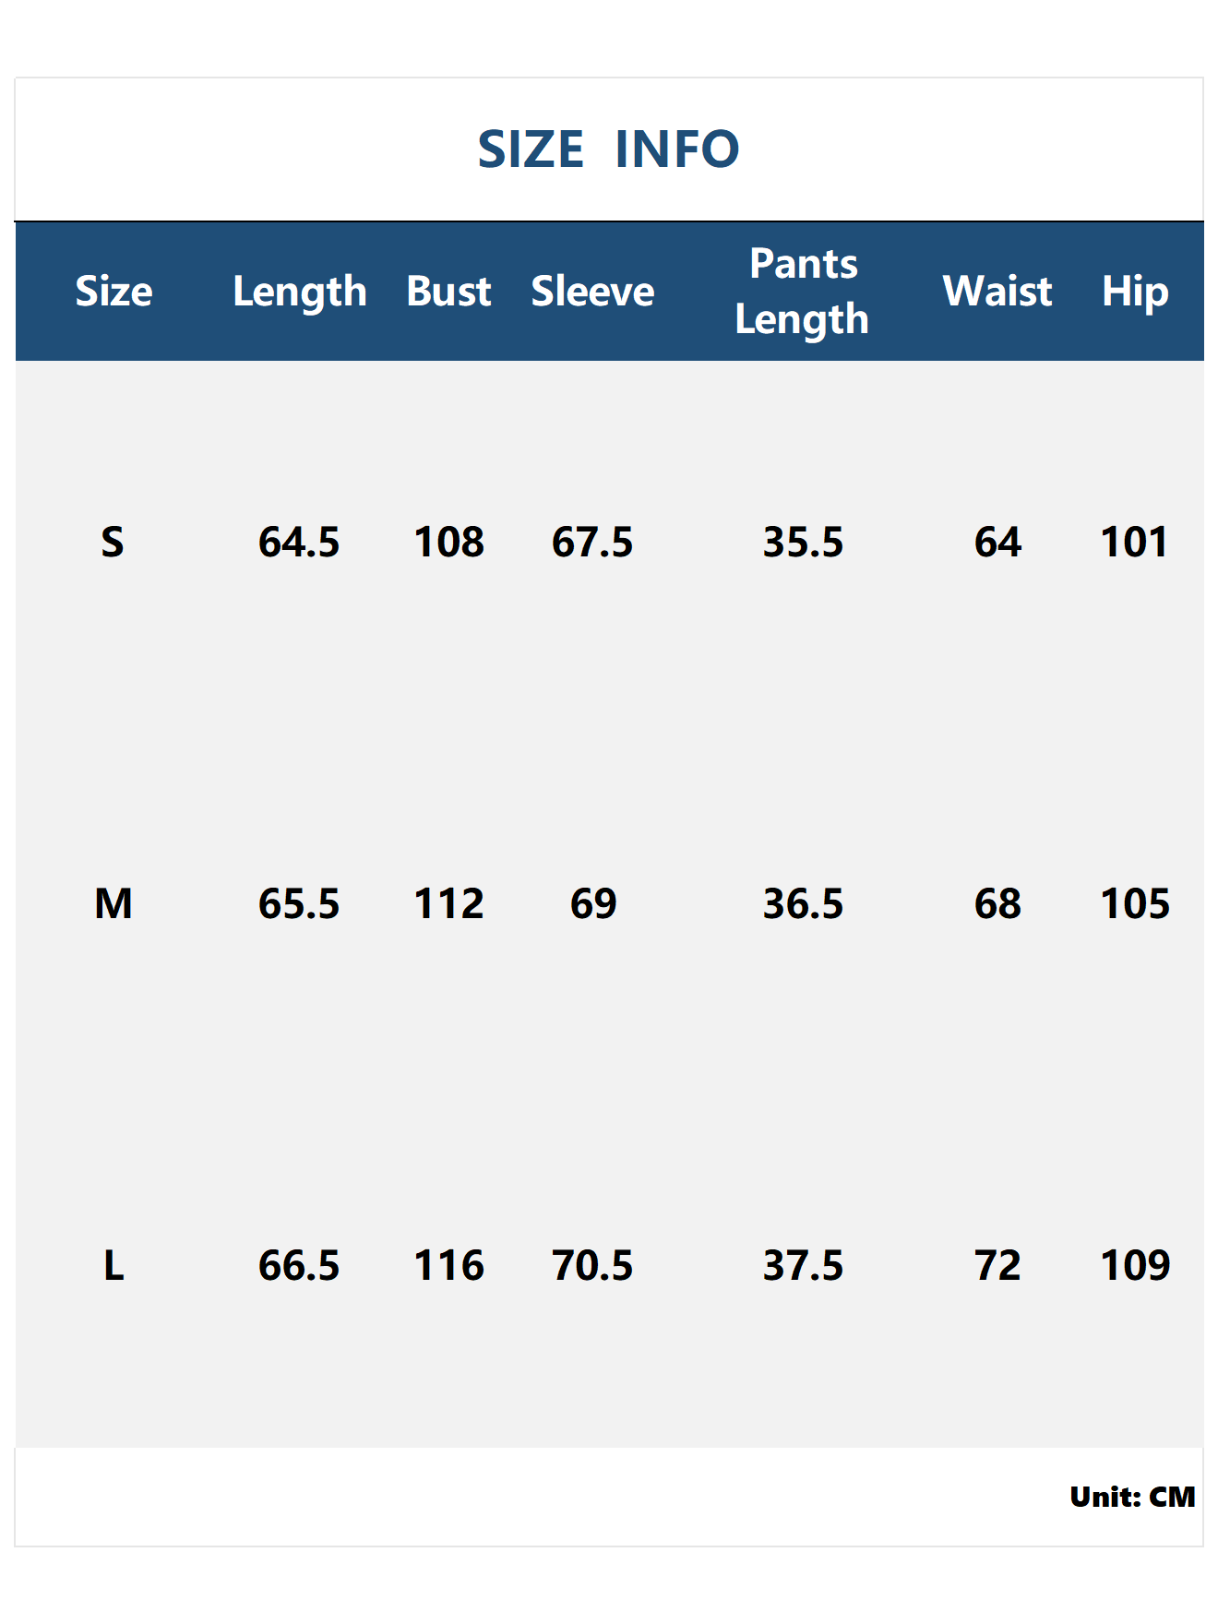Select the Sleeve column header

pos(592,292)
